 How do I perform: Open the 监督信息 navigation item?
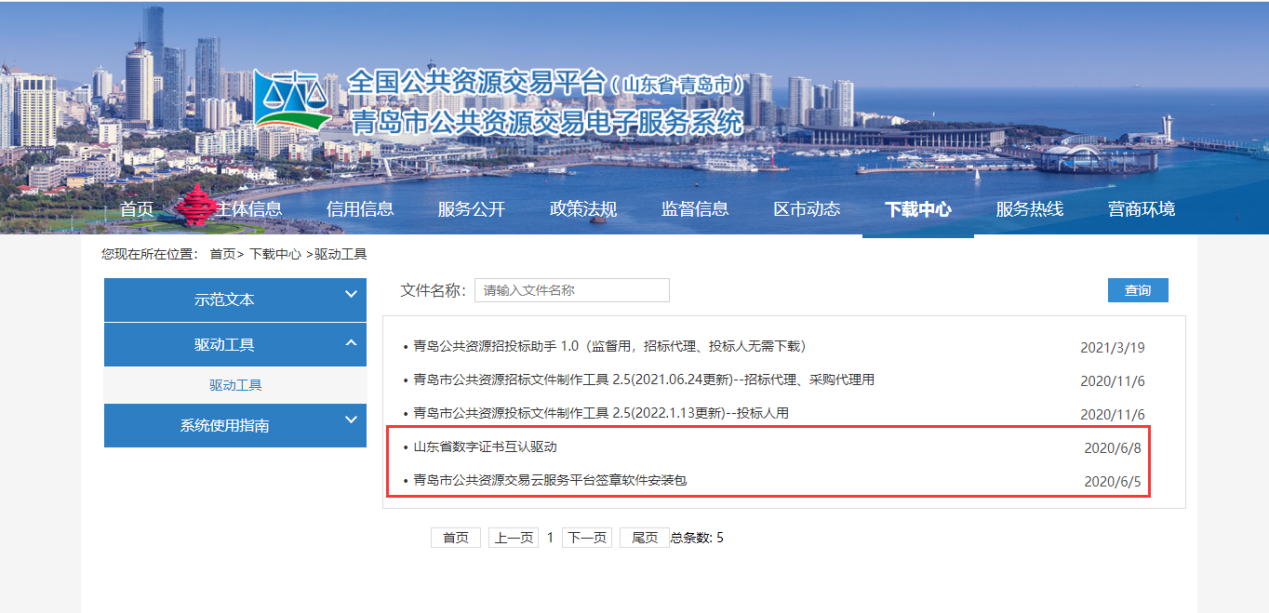point(695,209)
